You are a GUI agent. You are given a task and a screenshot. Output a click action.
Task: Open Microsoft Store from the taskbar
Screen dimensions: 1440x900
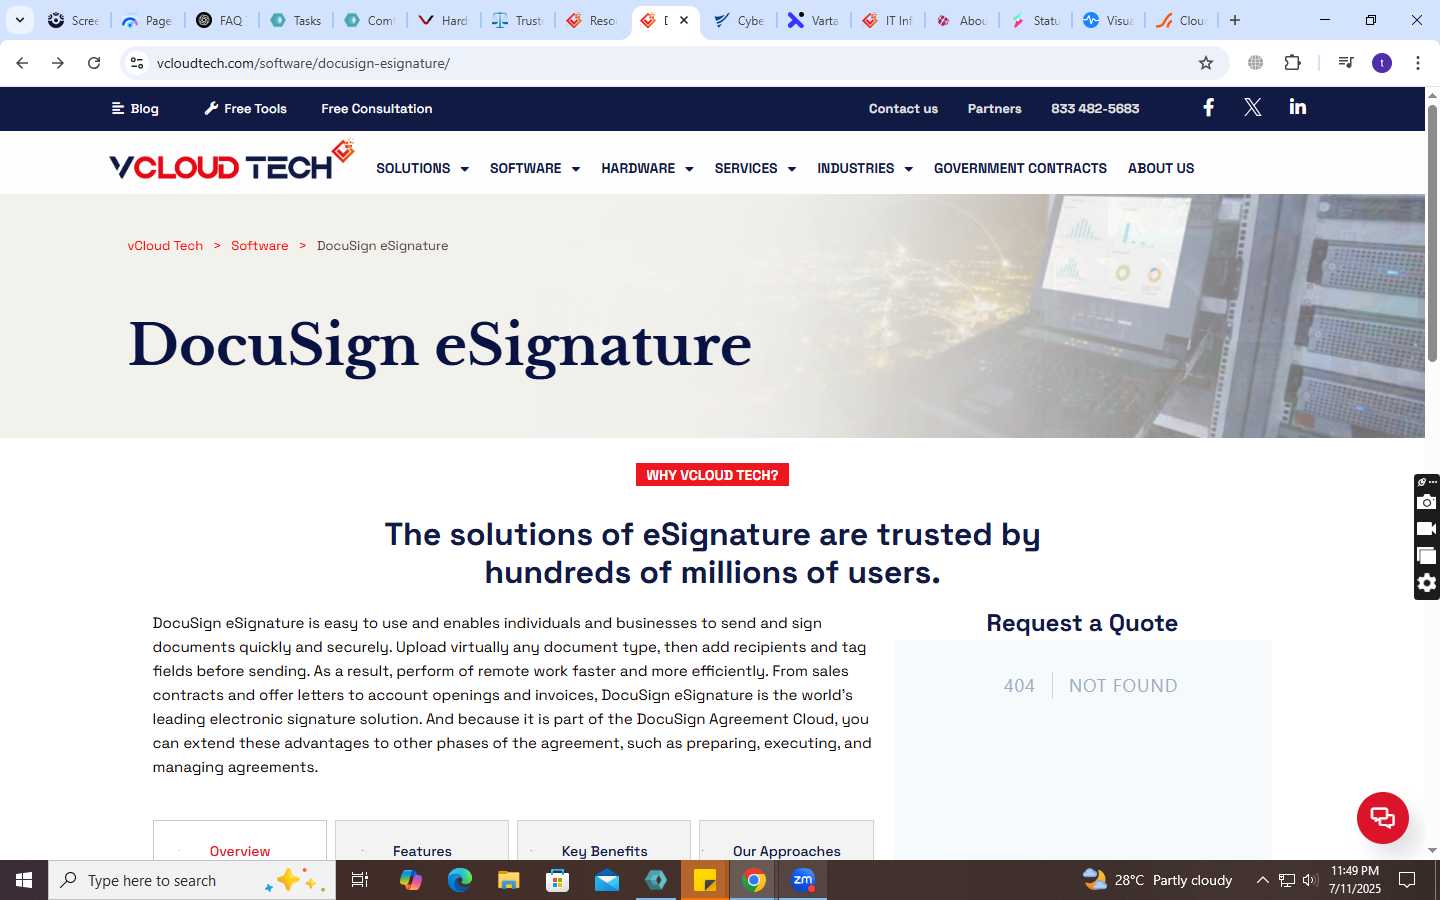[x=558, y=880]
